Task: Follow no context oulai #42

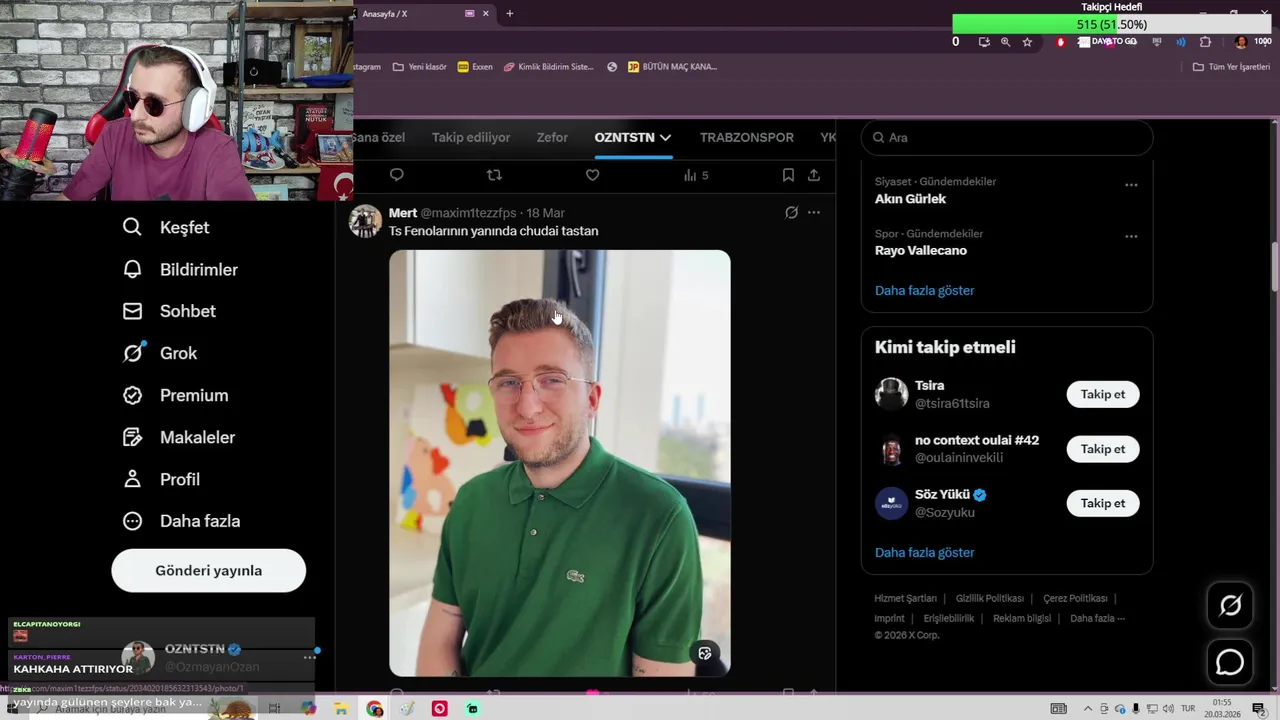Action: (x=1103, y=449)
